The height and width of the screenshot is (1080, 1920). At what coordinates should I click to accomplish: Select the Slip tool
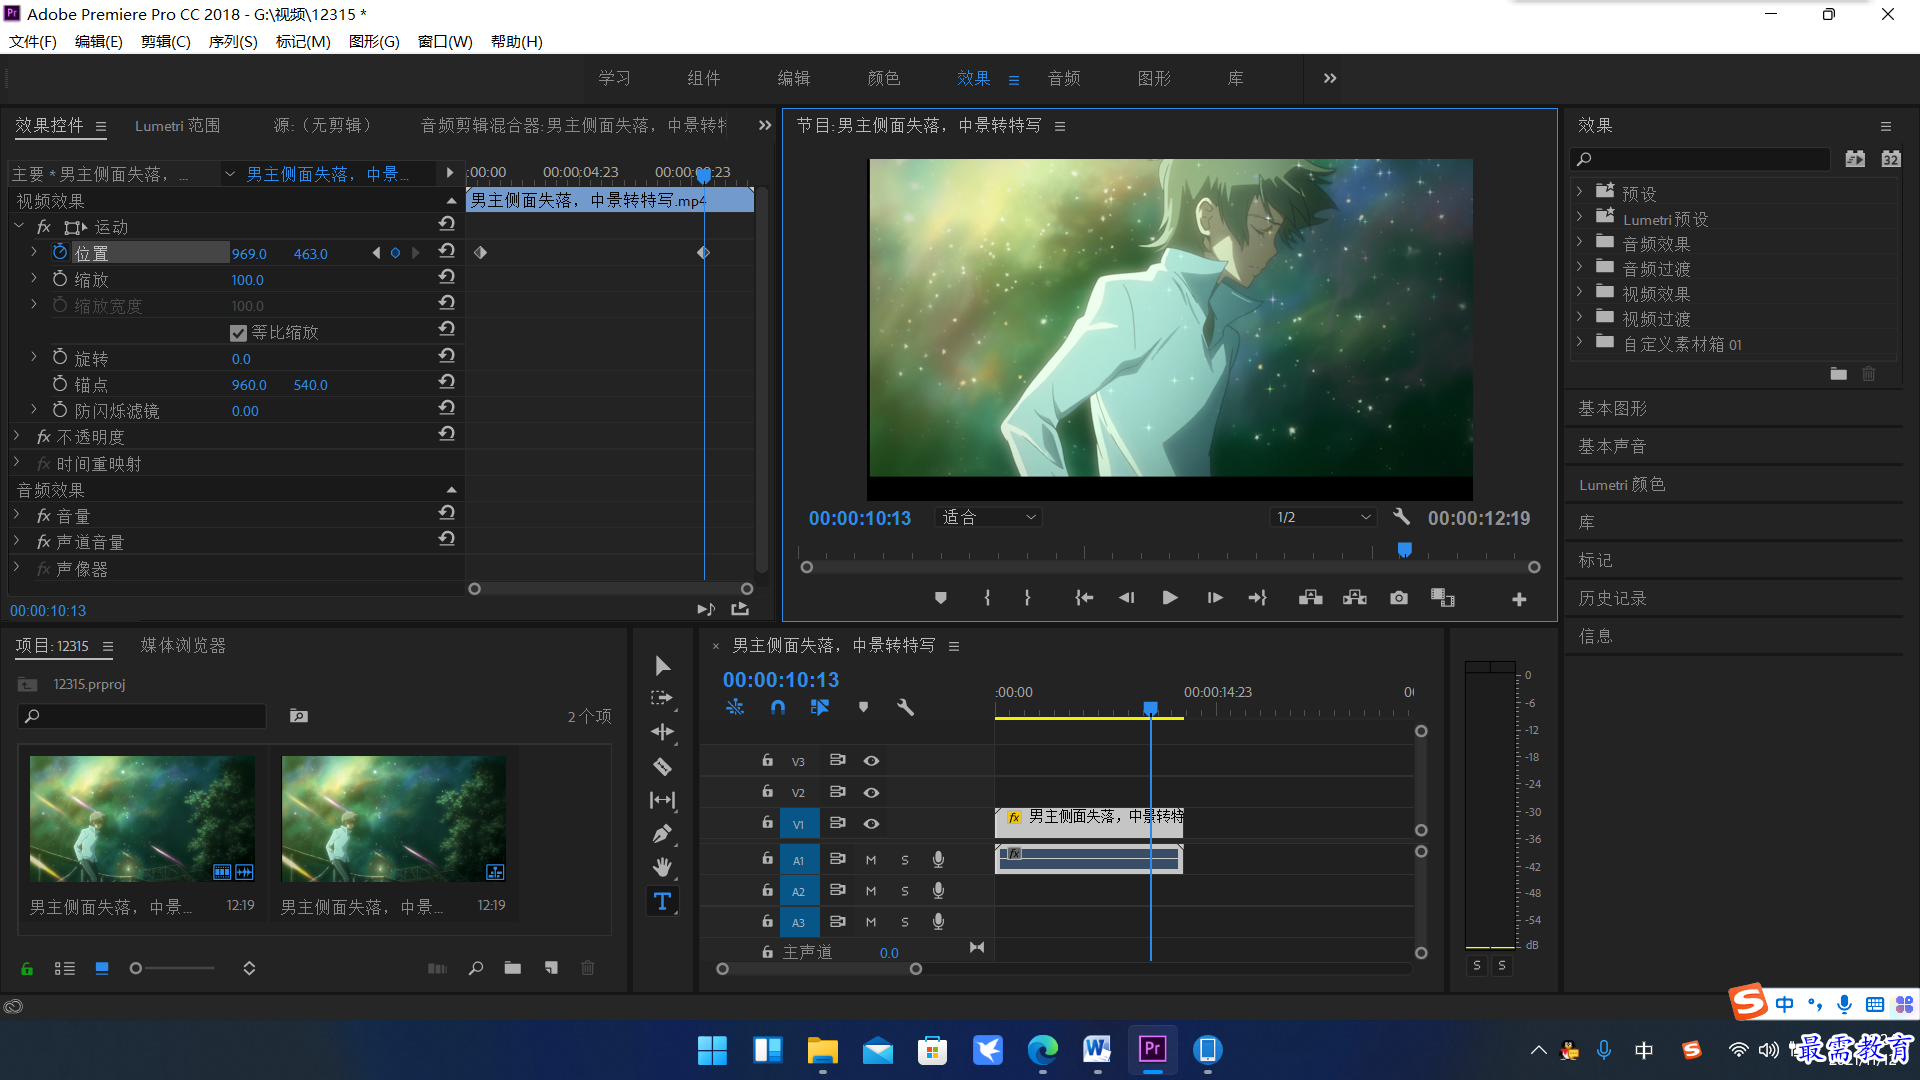point(662,800)
